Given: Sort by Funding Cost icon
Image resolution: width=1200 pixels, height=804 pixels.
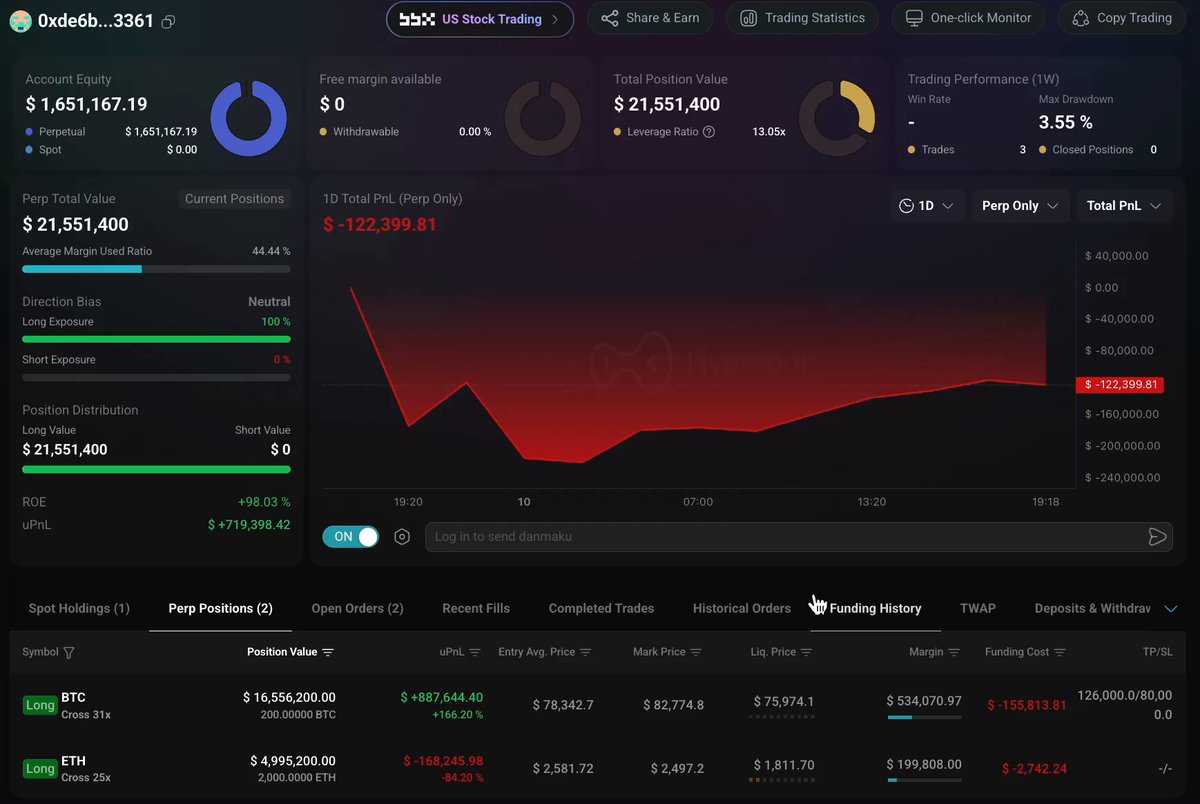Looking at the screenshot, I should click(1060, 652).
